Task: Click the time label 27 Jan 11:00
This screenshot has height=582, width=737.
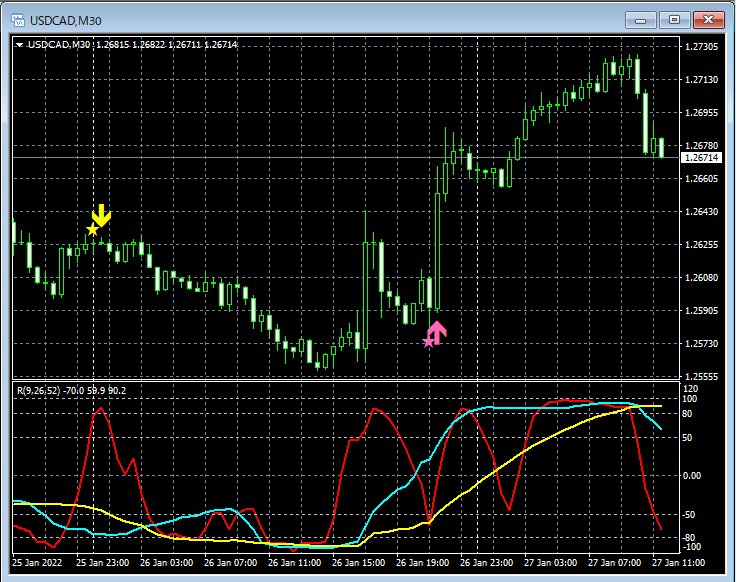Action: tap(678, 563)
